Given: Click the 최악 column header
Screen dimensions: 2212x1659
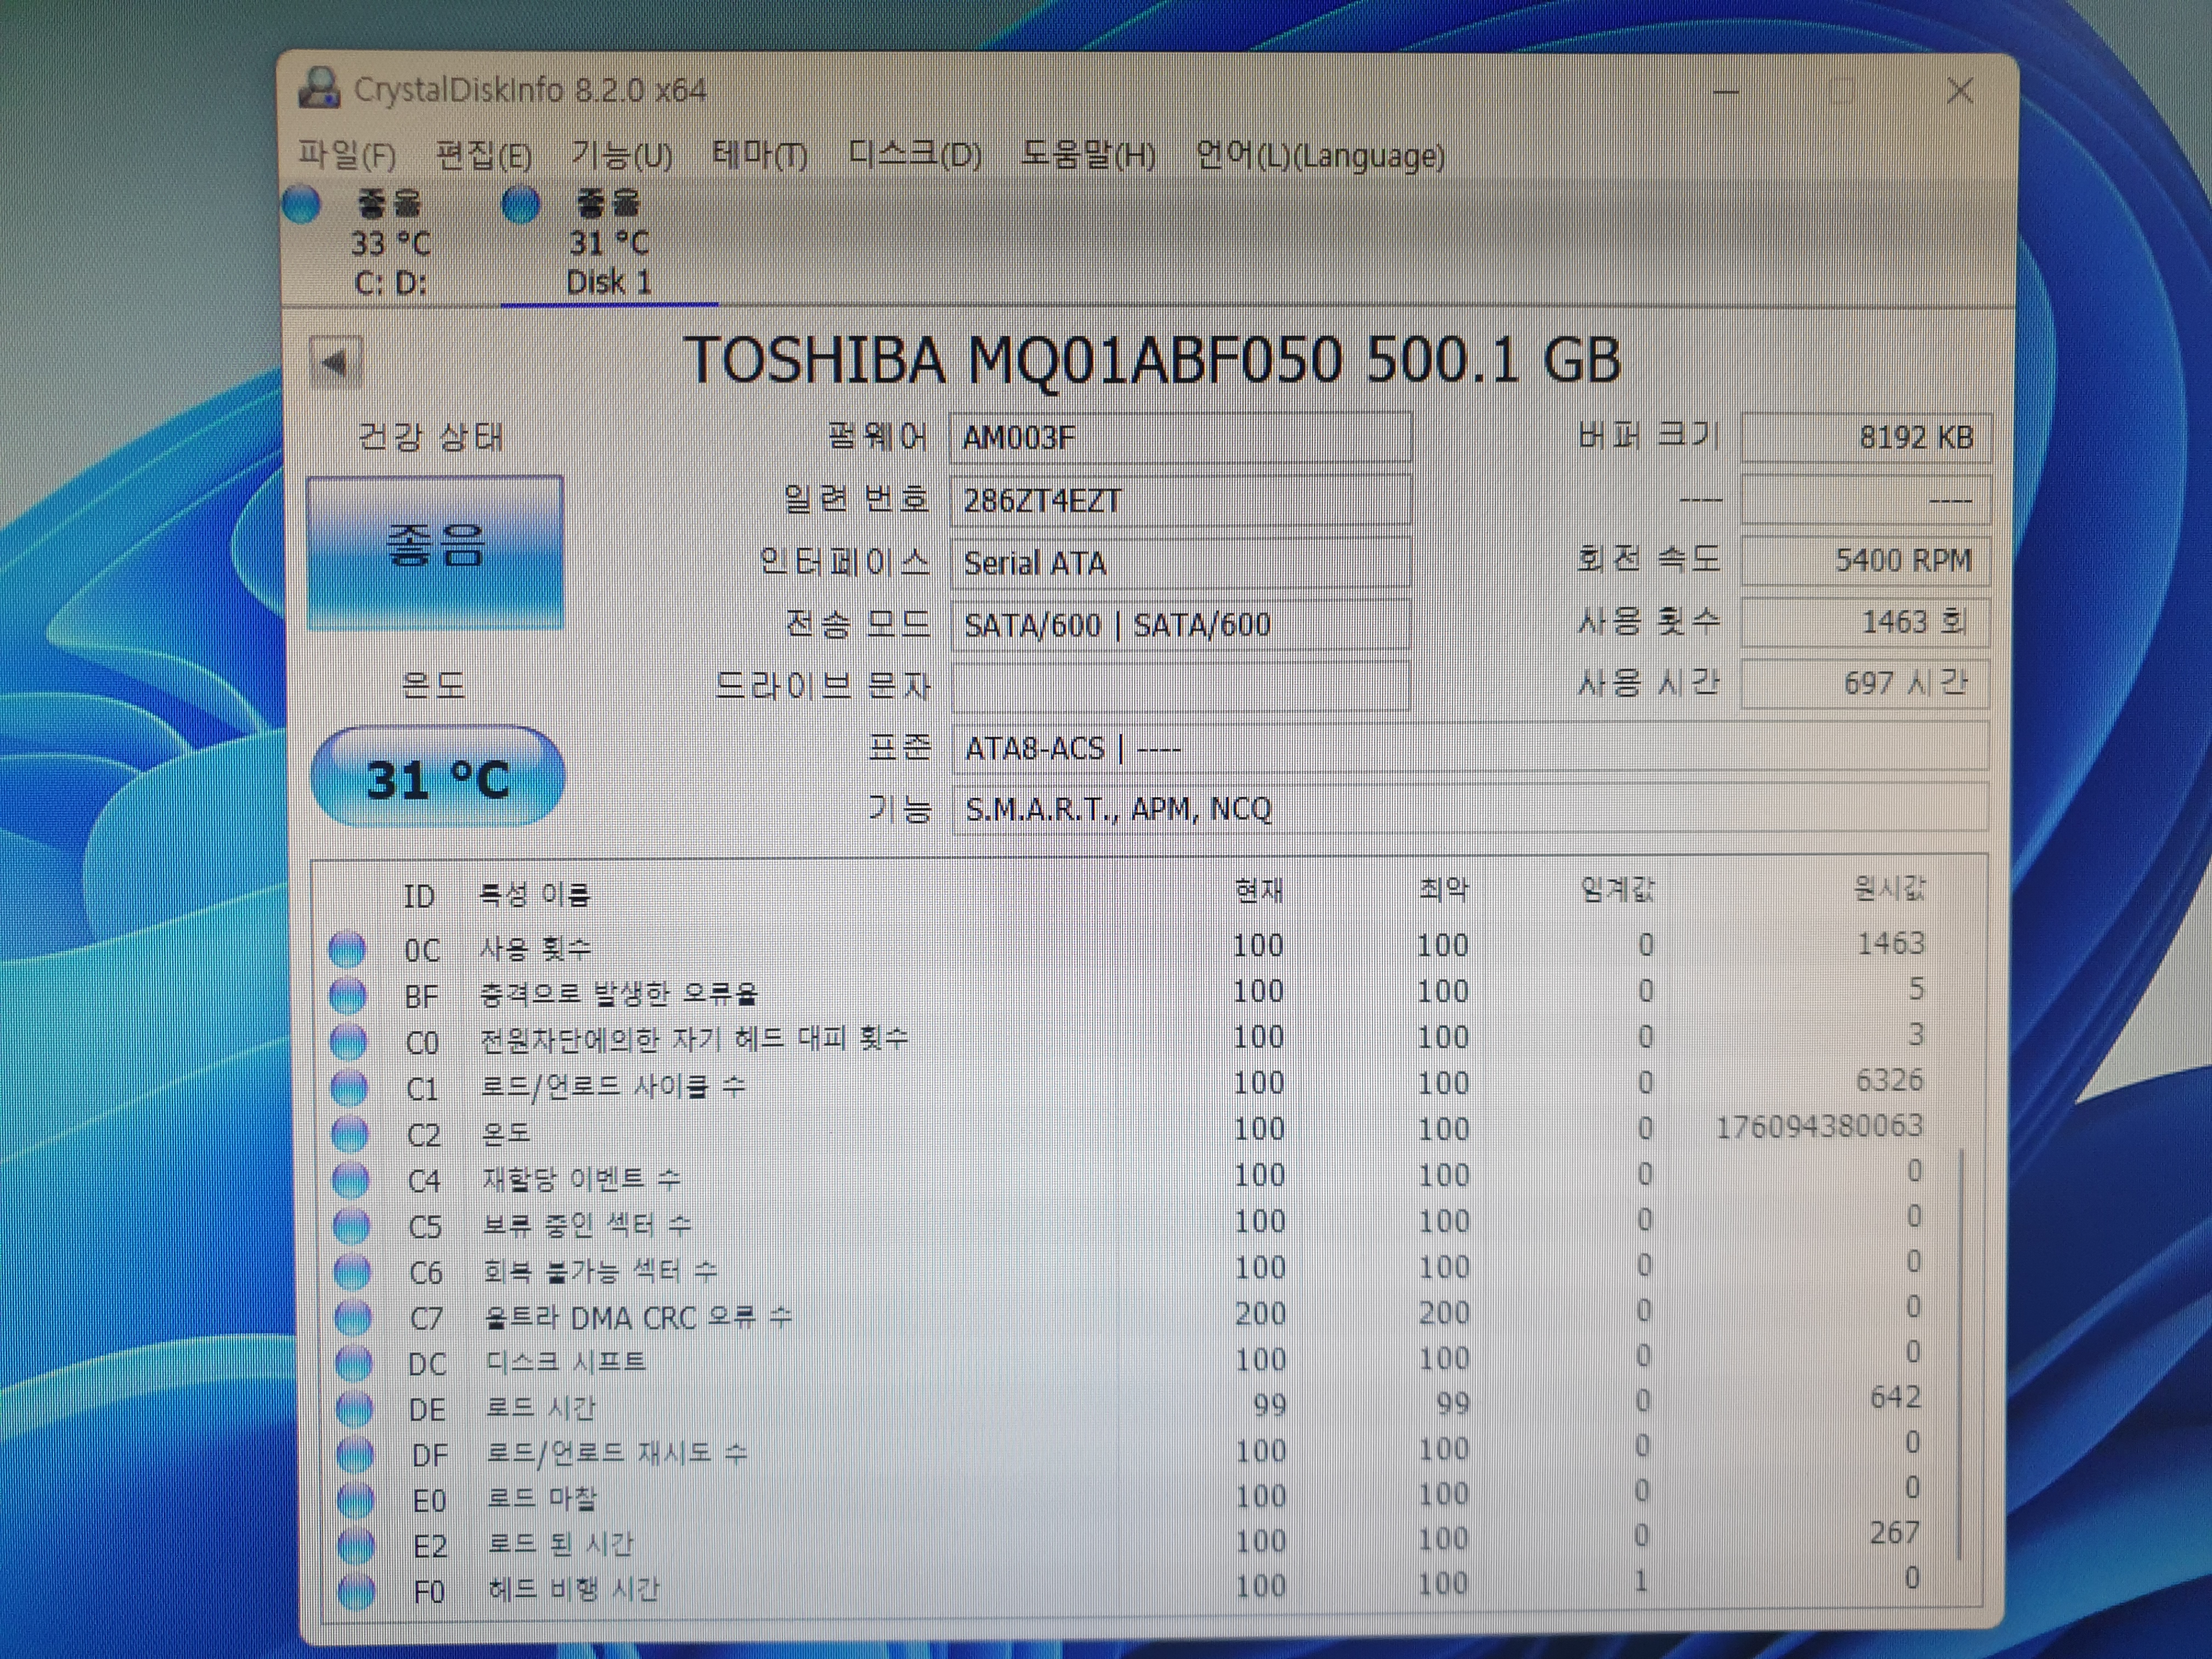Looking at the screenshot, I should 1443,888.
